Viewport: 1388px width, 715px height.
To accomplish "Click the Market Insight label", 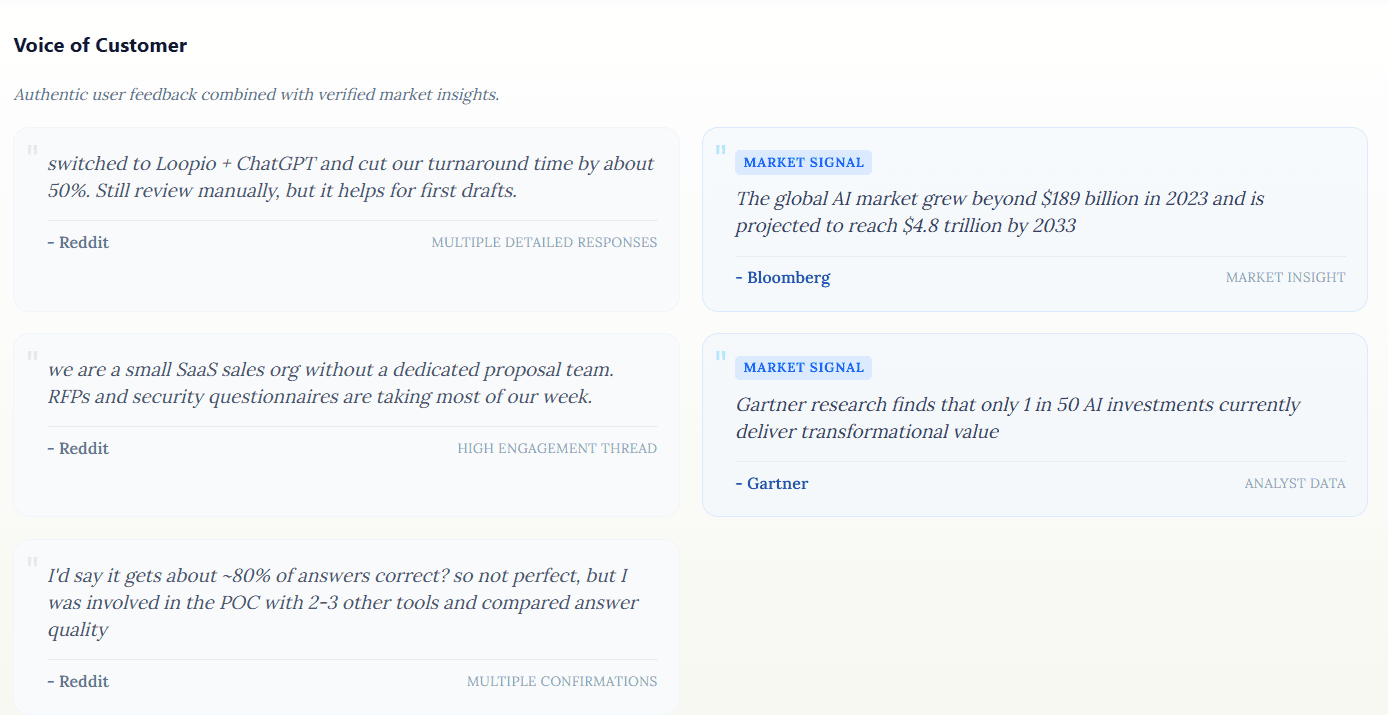I will point(1285,278).
